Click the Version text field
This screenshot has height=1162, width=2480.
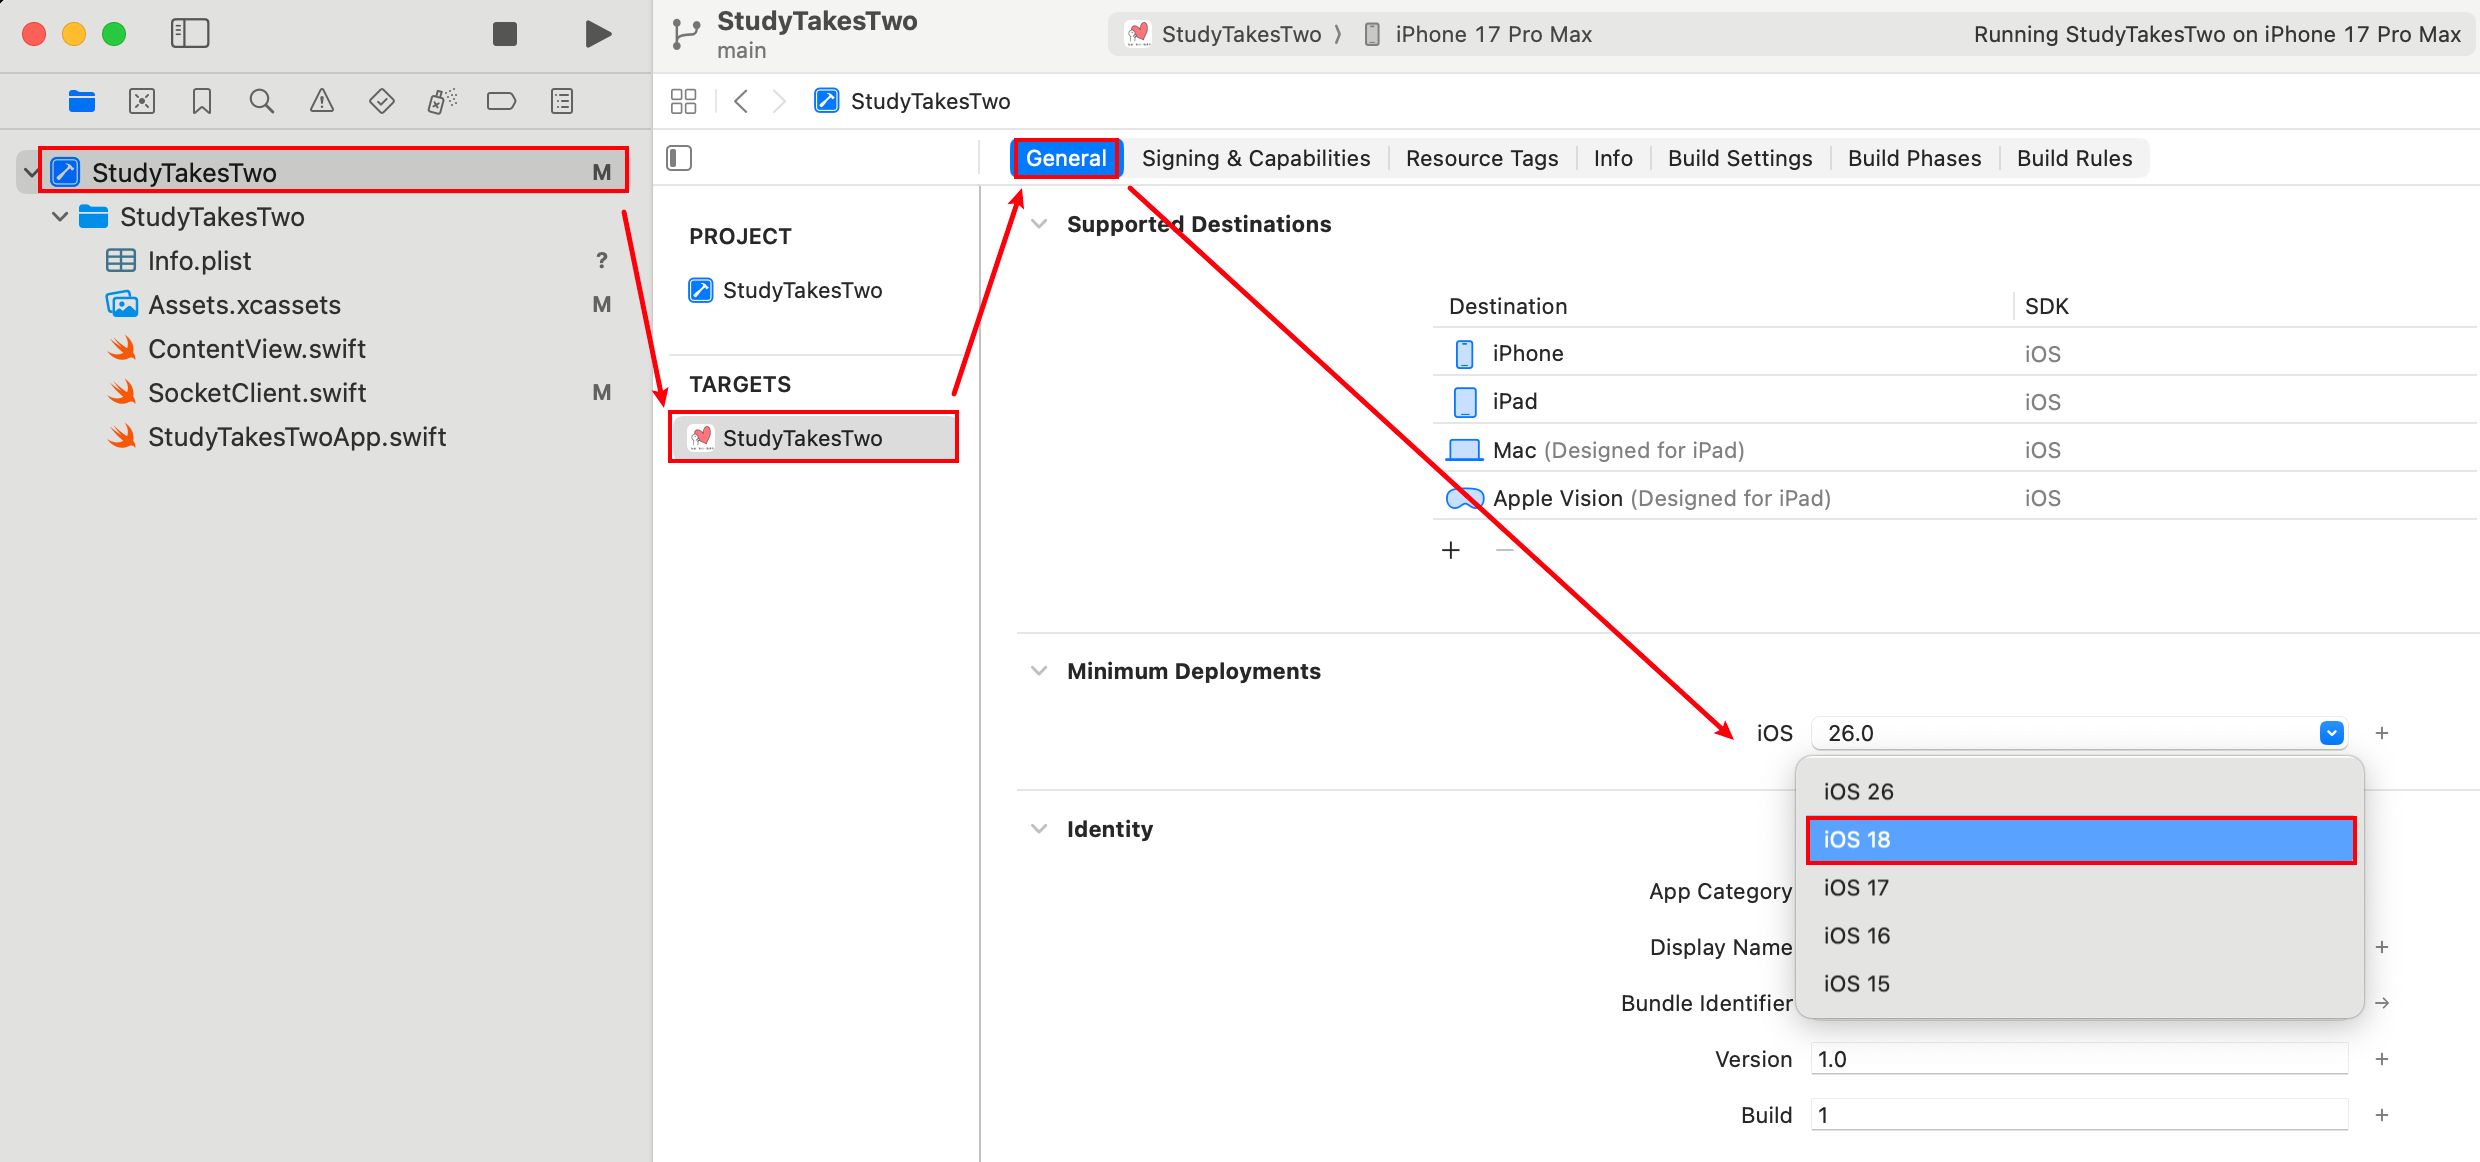[2078, 1059]
